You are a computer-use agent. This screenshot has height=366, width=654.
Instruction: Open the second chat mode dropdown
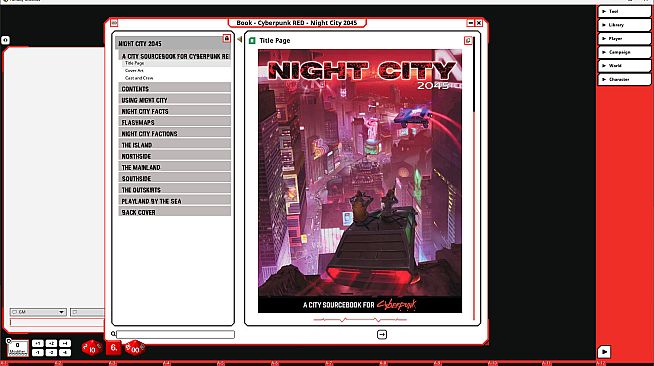tap(87, 312)
